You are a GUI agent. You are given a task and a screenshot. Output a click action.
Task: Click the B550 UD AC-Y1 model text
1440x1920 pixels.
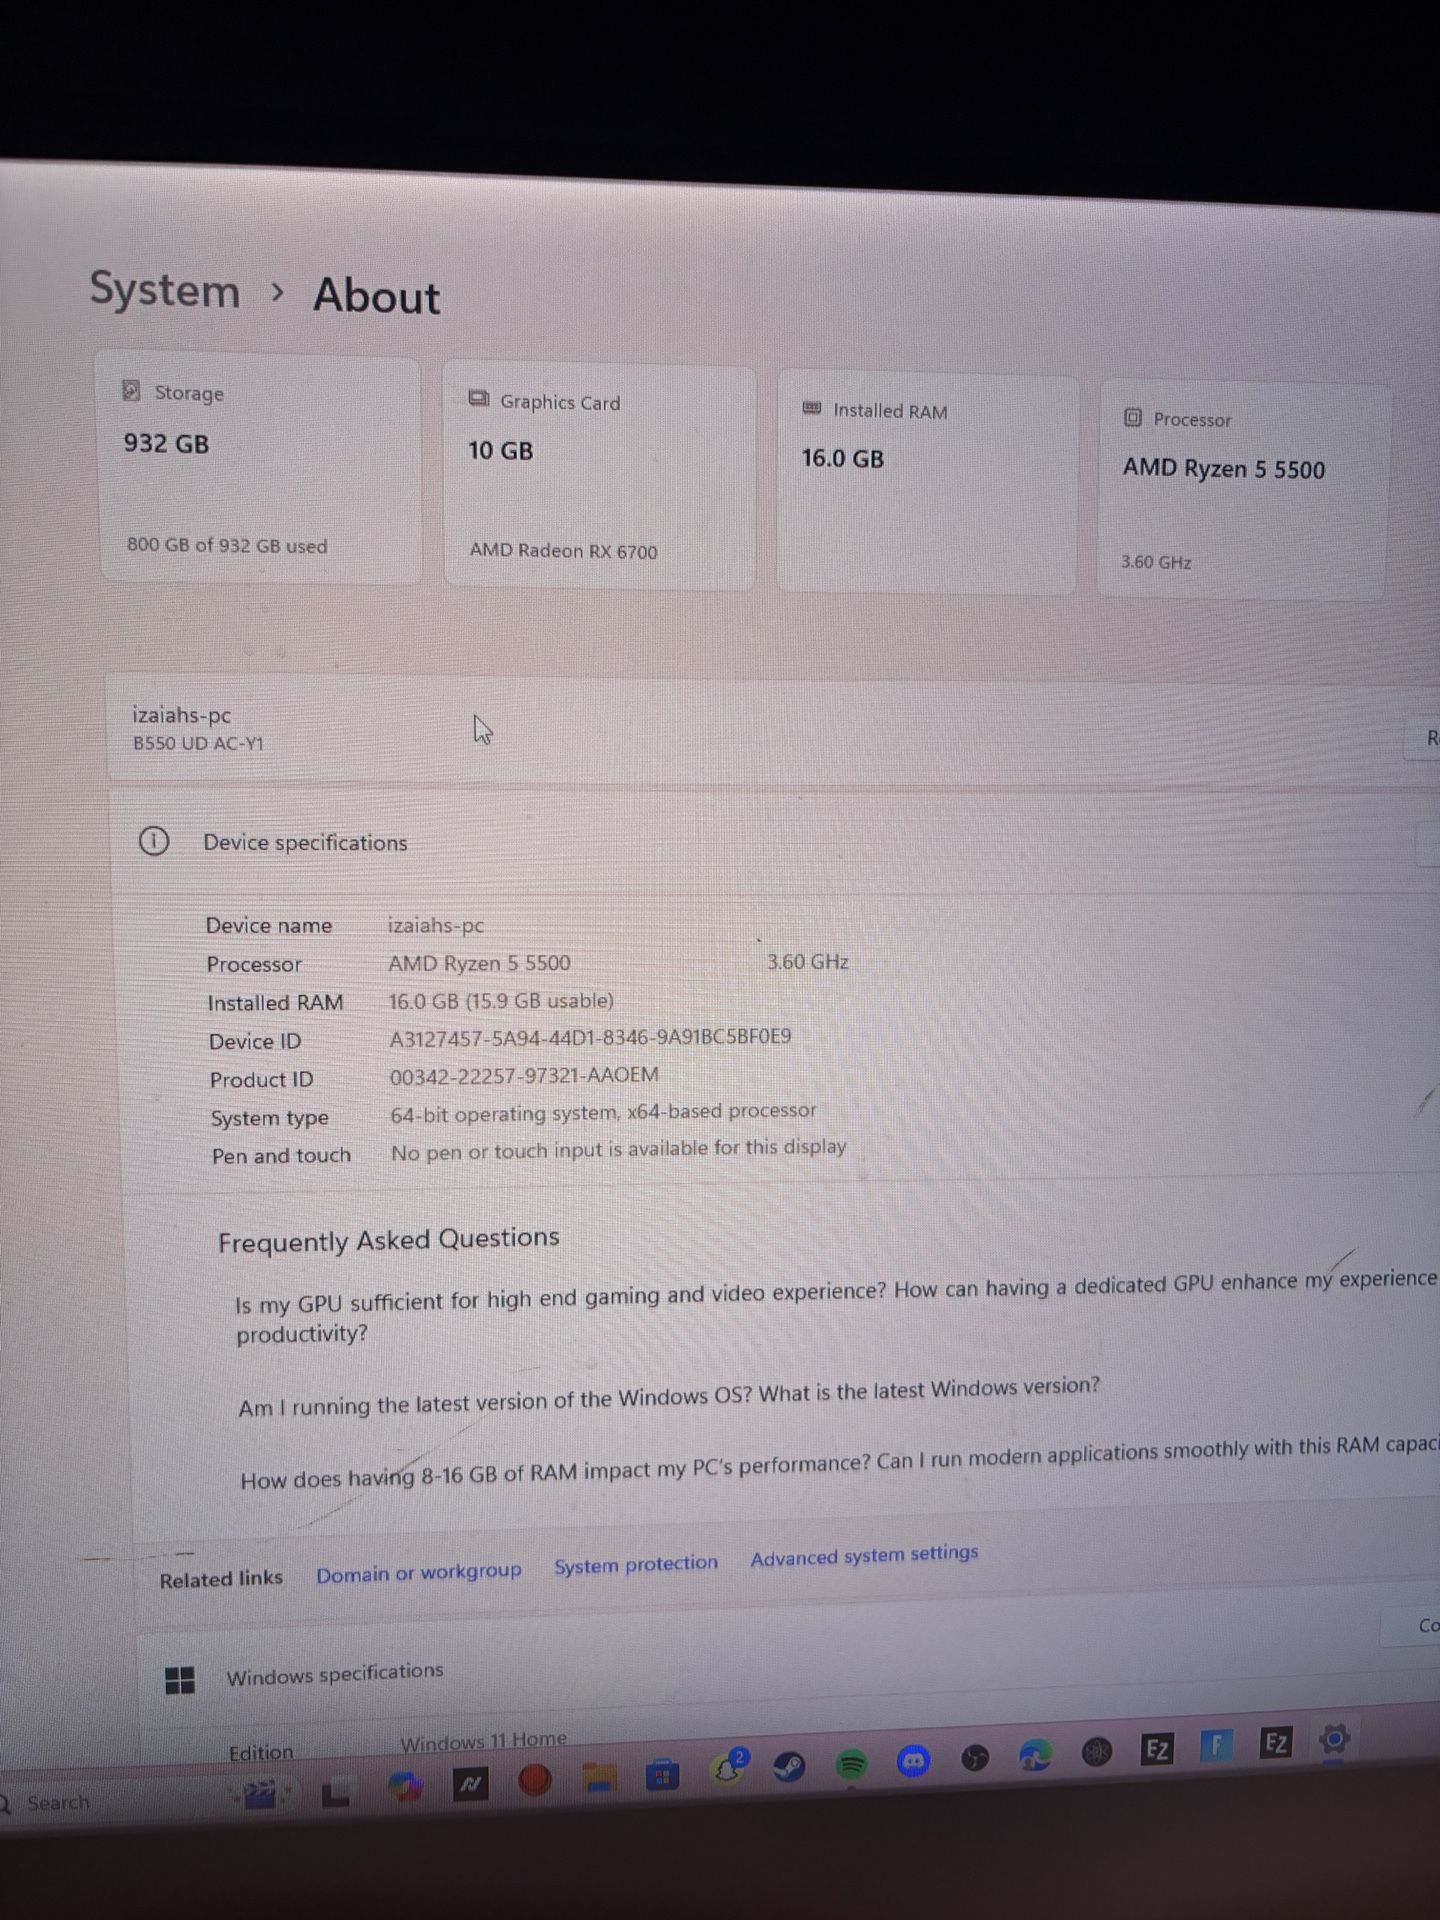click(x=198, y=743)
